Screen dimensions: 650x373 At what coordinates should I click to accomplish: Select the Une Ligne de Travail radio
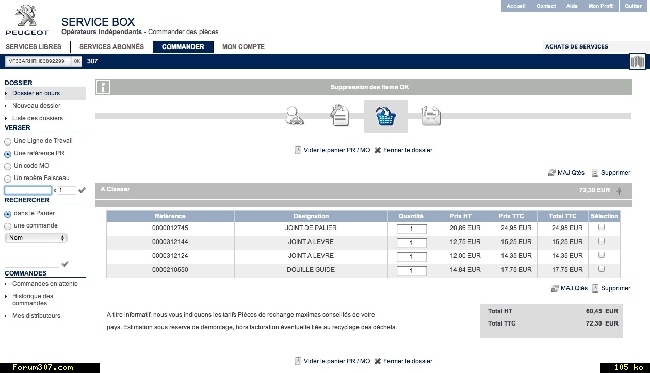7,141
